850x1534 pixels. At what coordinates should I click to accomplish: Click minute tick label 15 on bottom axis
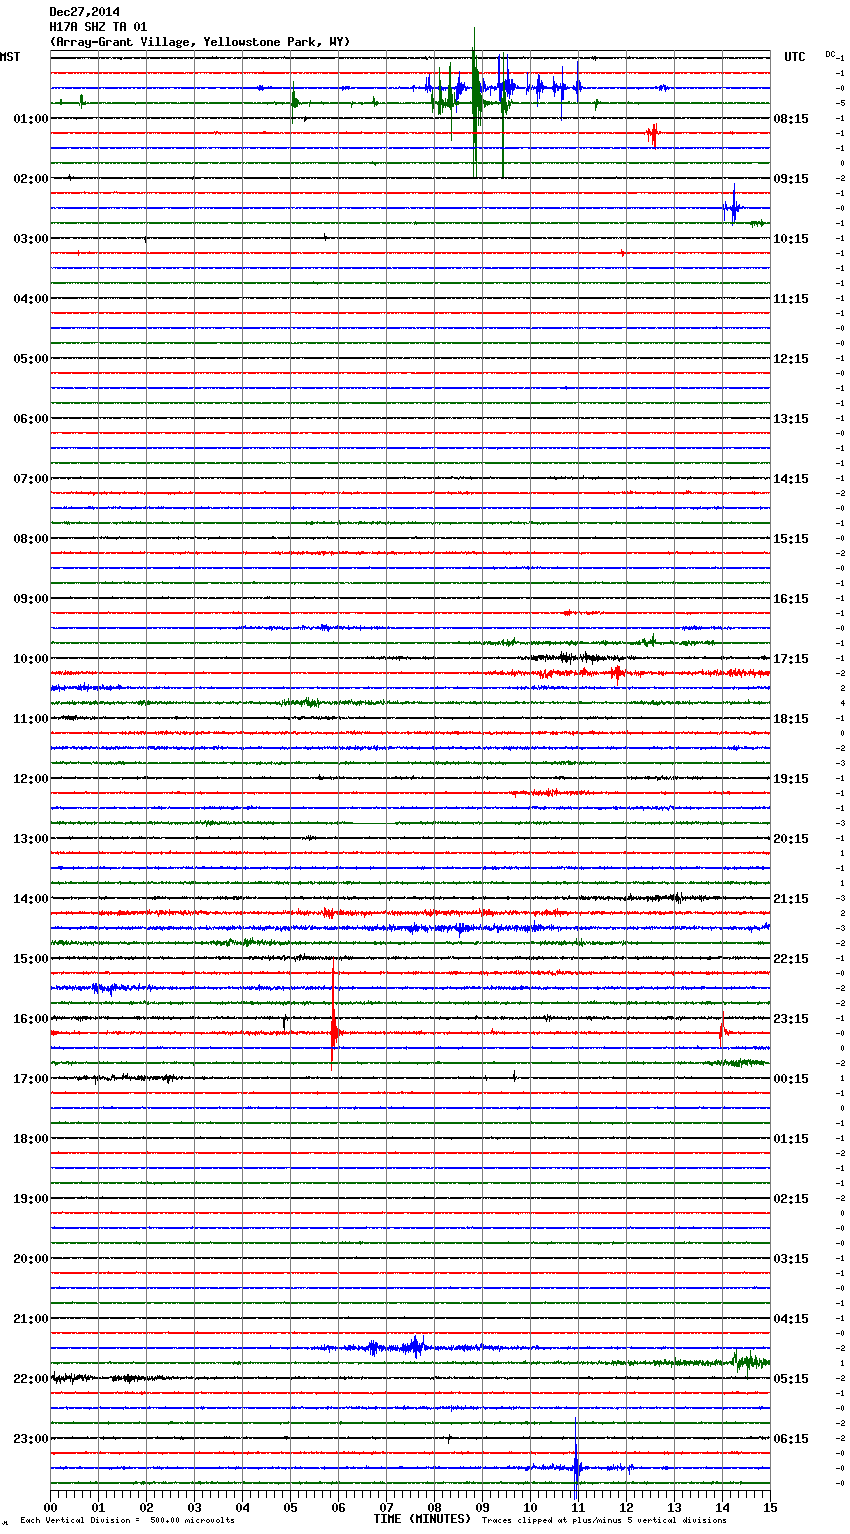(x=770, y=1507)
